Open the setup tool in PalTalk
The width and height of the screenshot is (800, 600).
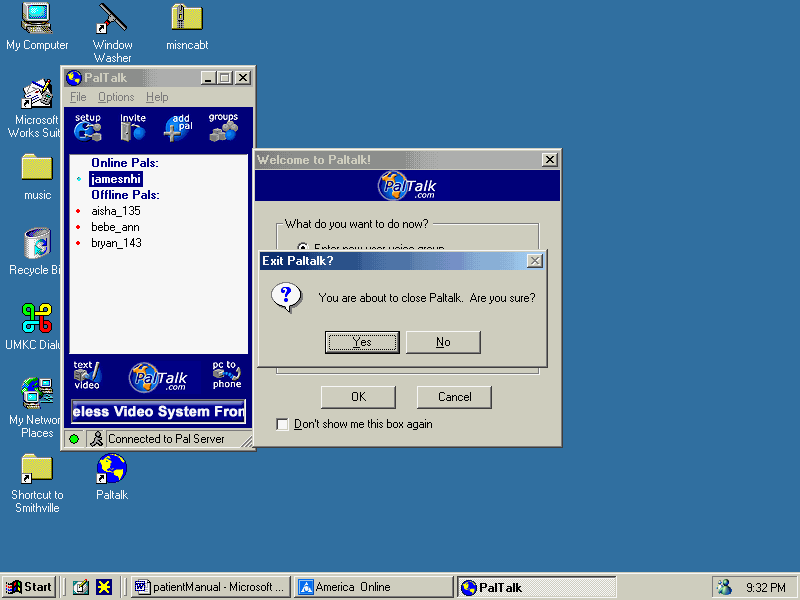pyautogui.click(x=88, y=127)
